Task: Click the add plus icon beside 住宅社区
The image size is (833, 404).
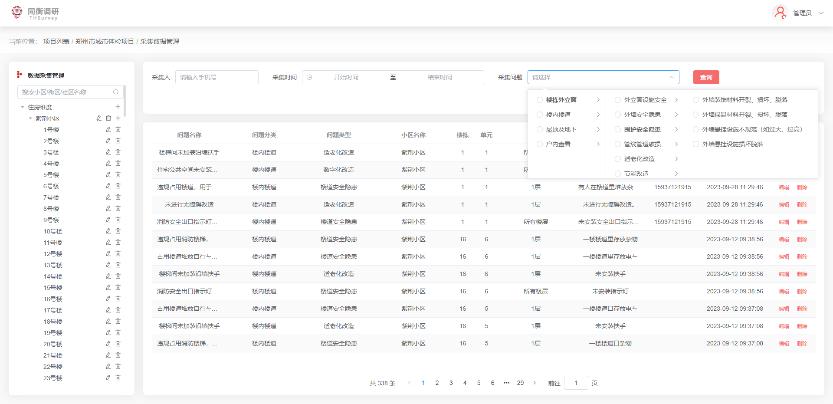Action: [x=118, y=107]
